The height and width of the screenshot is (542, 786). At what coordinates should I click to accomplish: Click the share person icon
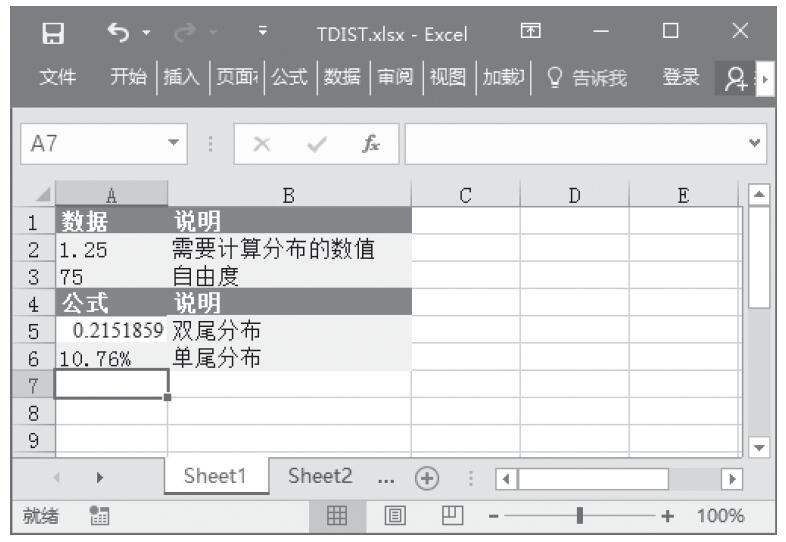click(x=735, y=78)
